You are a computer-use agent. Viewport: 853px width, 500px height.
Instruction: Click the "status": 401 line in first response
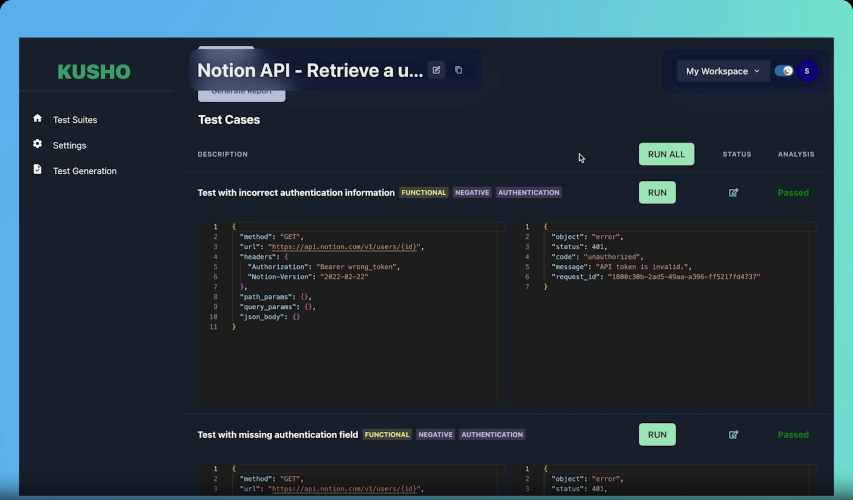tap(579, 246)
